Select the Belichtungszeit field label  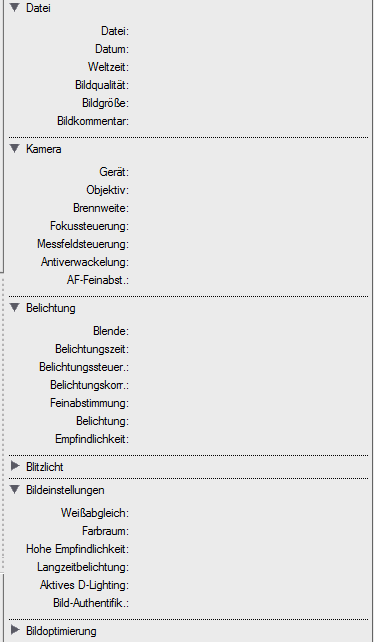(x=92, y=349)
